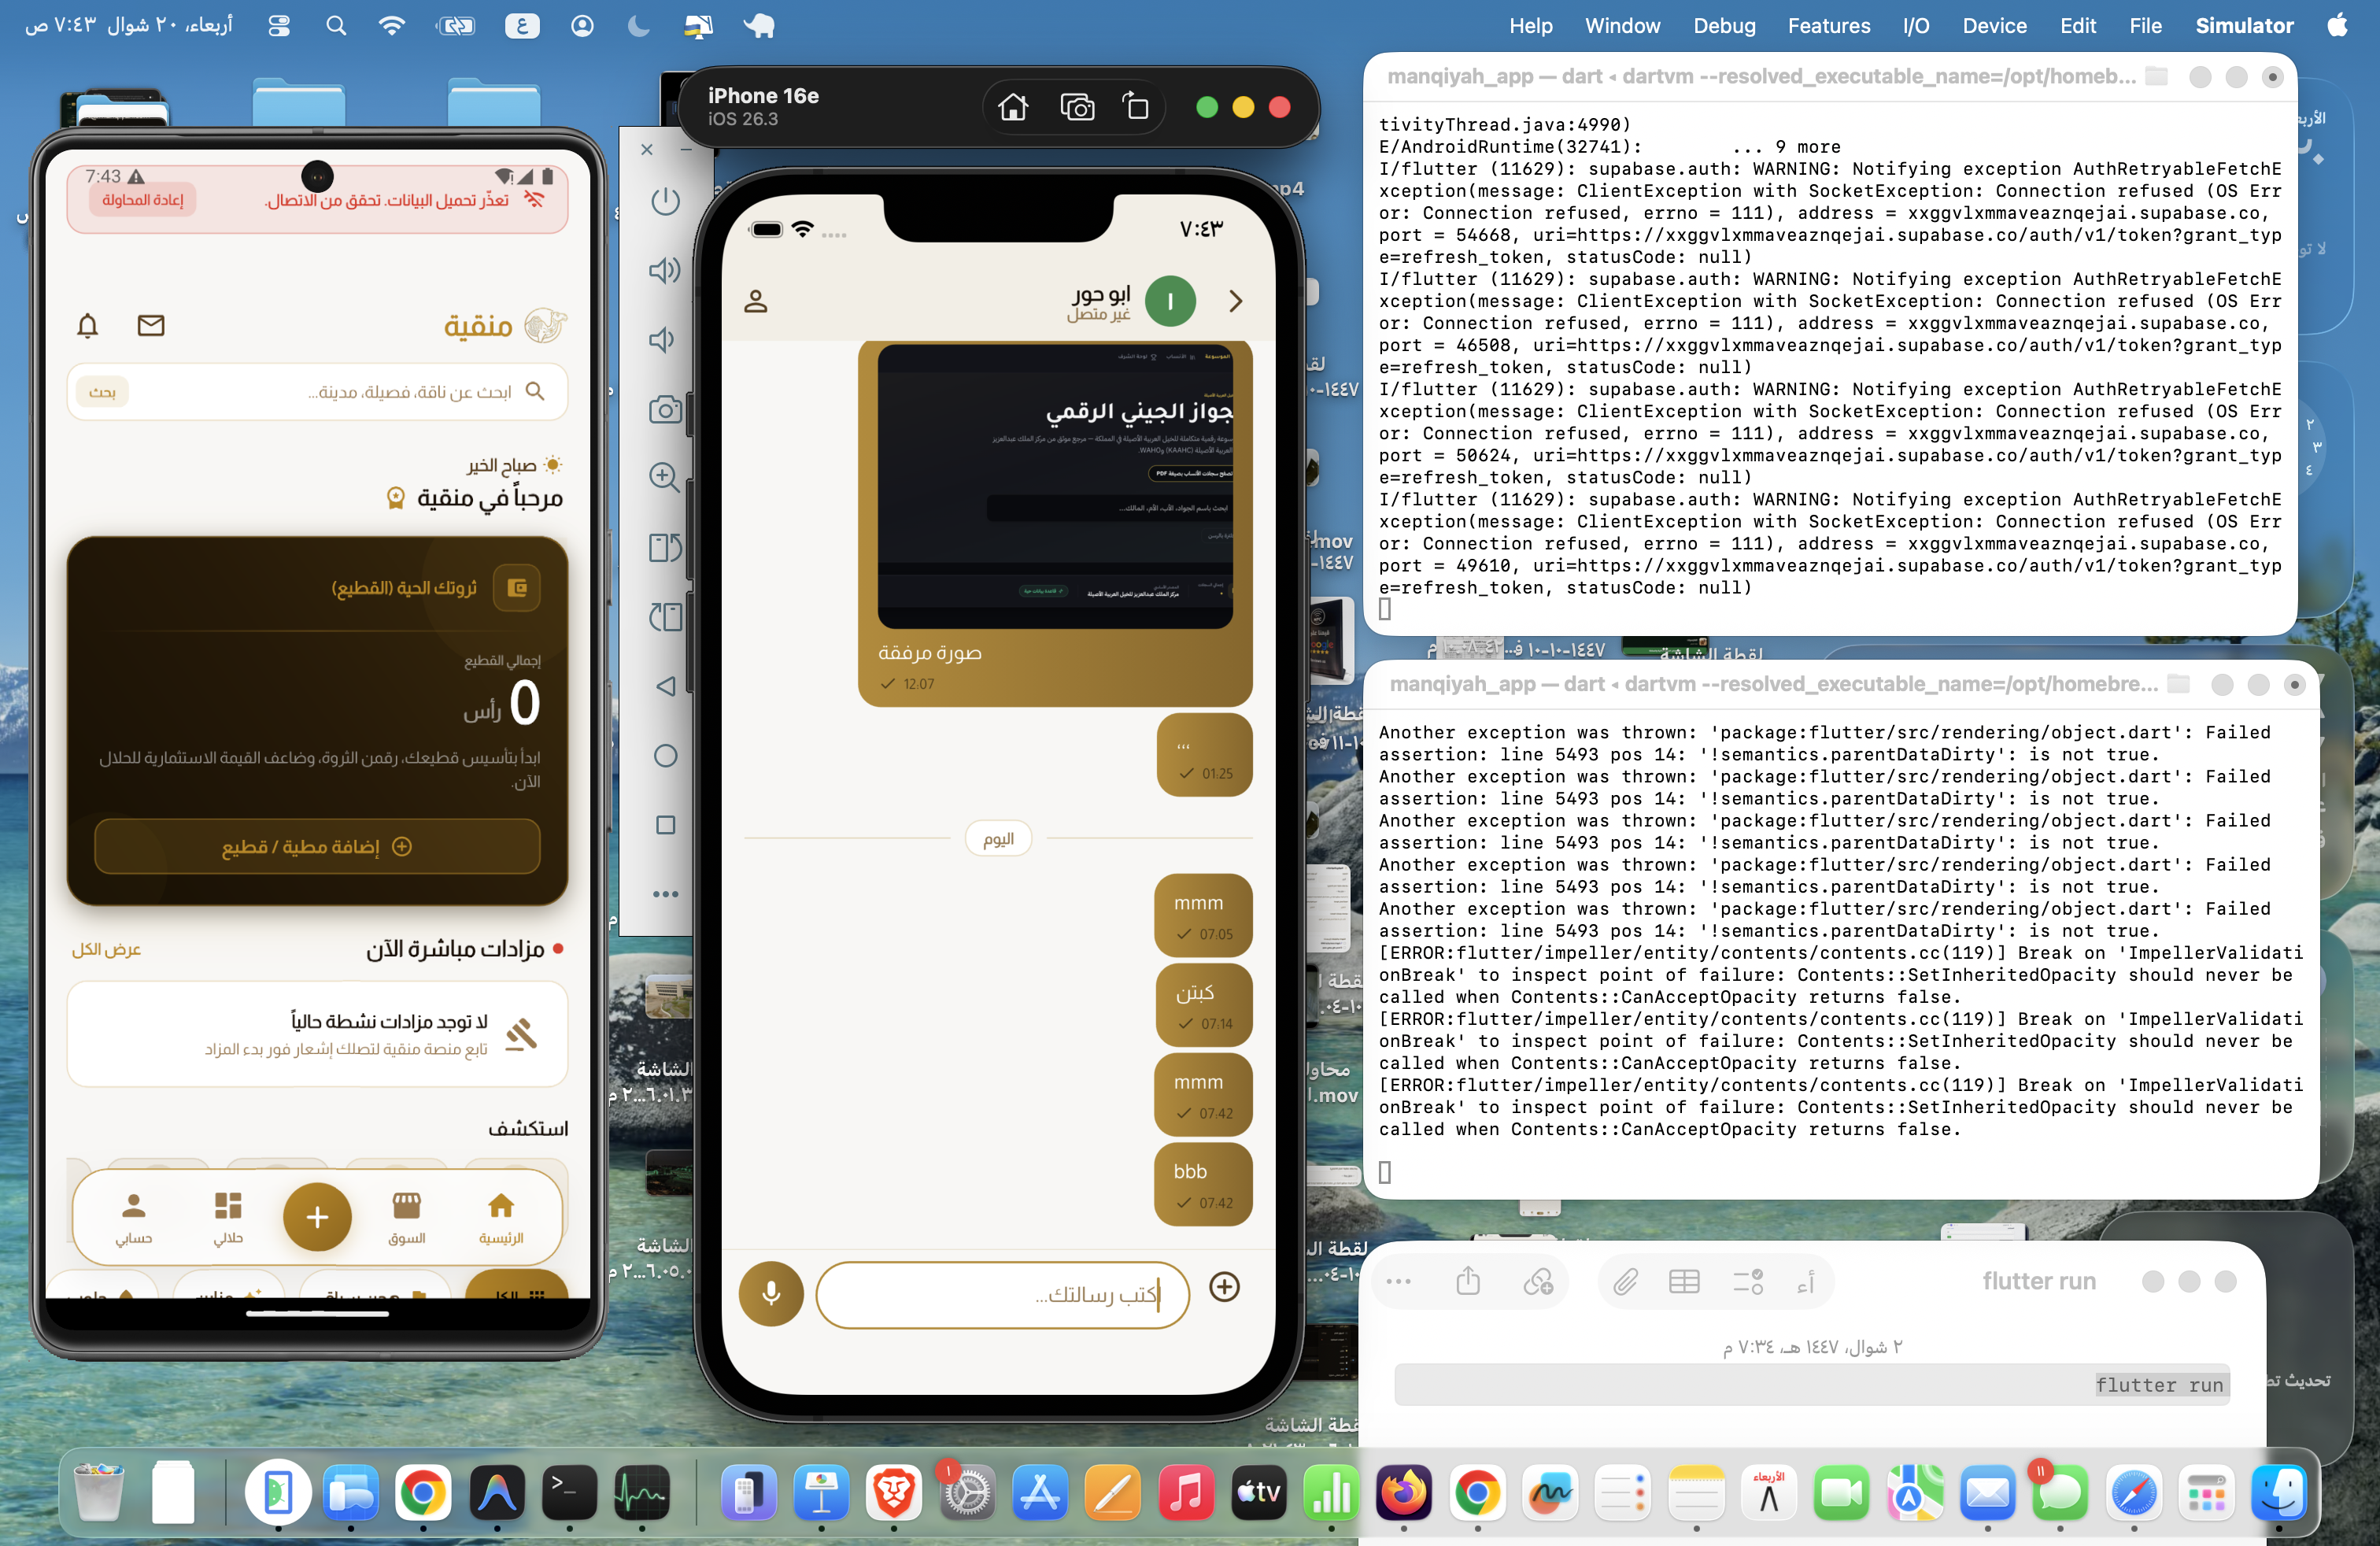Click emulator volume up icon

click(x=665, y=270)
